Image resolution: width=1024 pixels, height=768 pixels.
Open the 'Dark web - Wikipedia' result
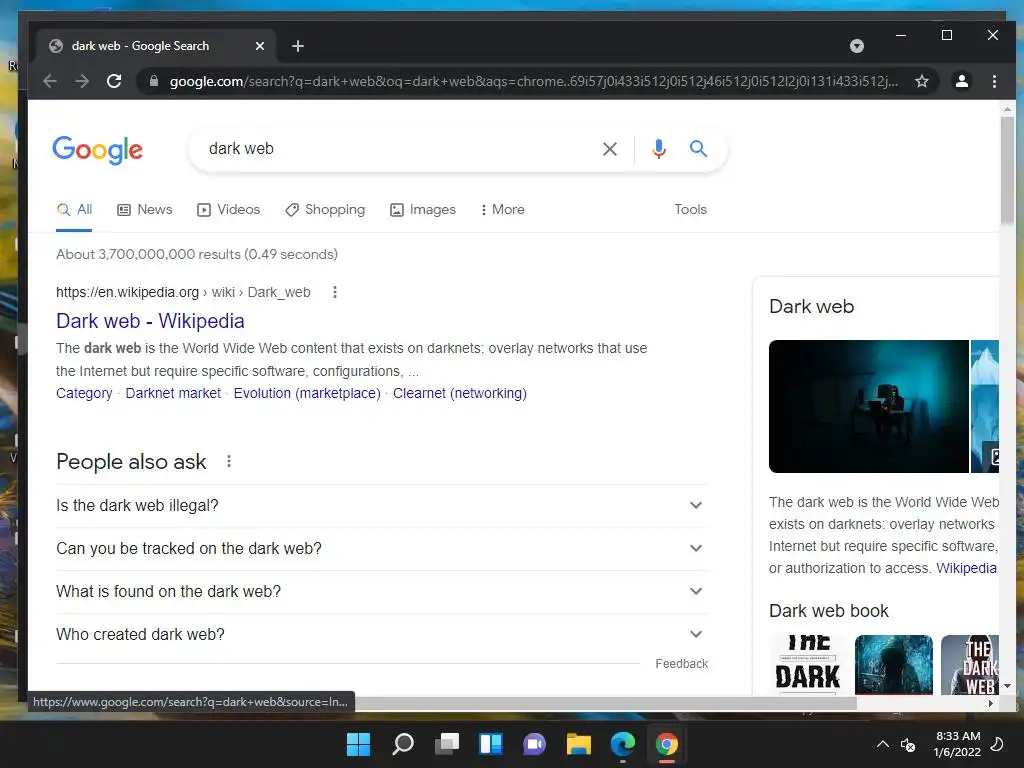point(150,321)
